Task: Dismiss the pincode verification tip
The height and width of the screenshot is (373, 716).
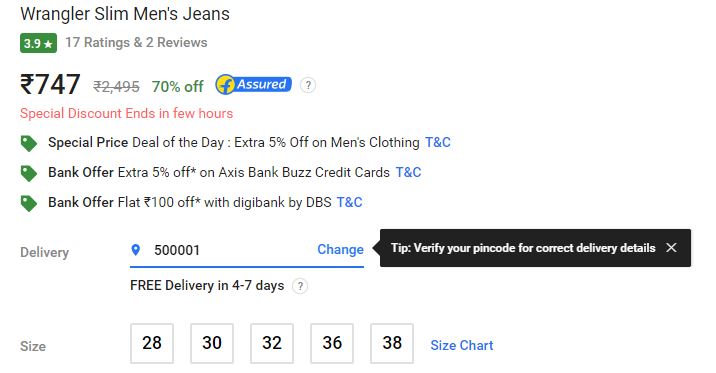Action: coord(671,247)
